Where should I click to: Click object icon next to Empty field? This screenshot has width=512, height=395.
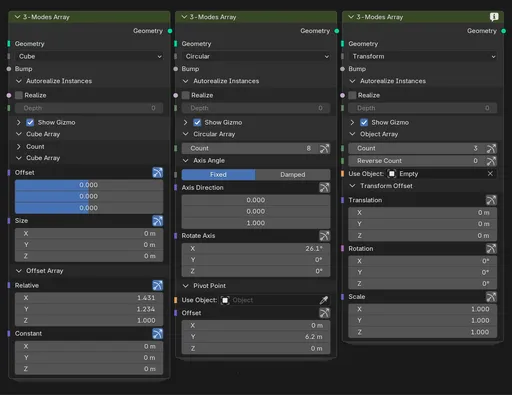click(392, 174)
